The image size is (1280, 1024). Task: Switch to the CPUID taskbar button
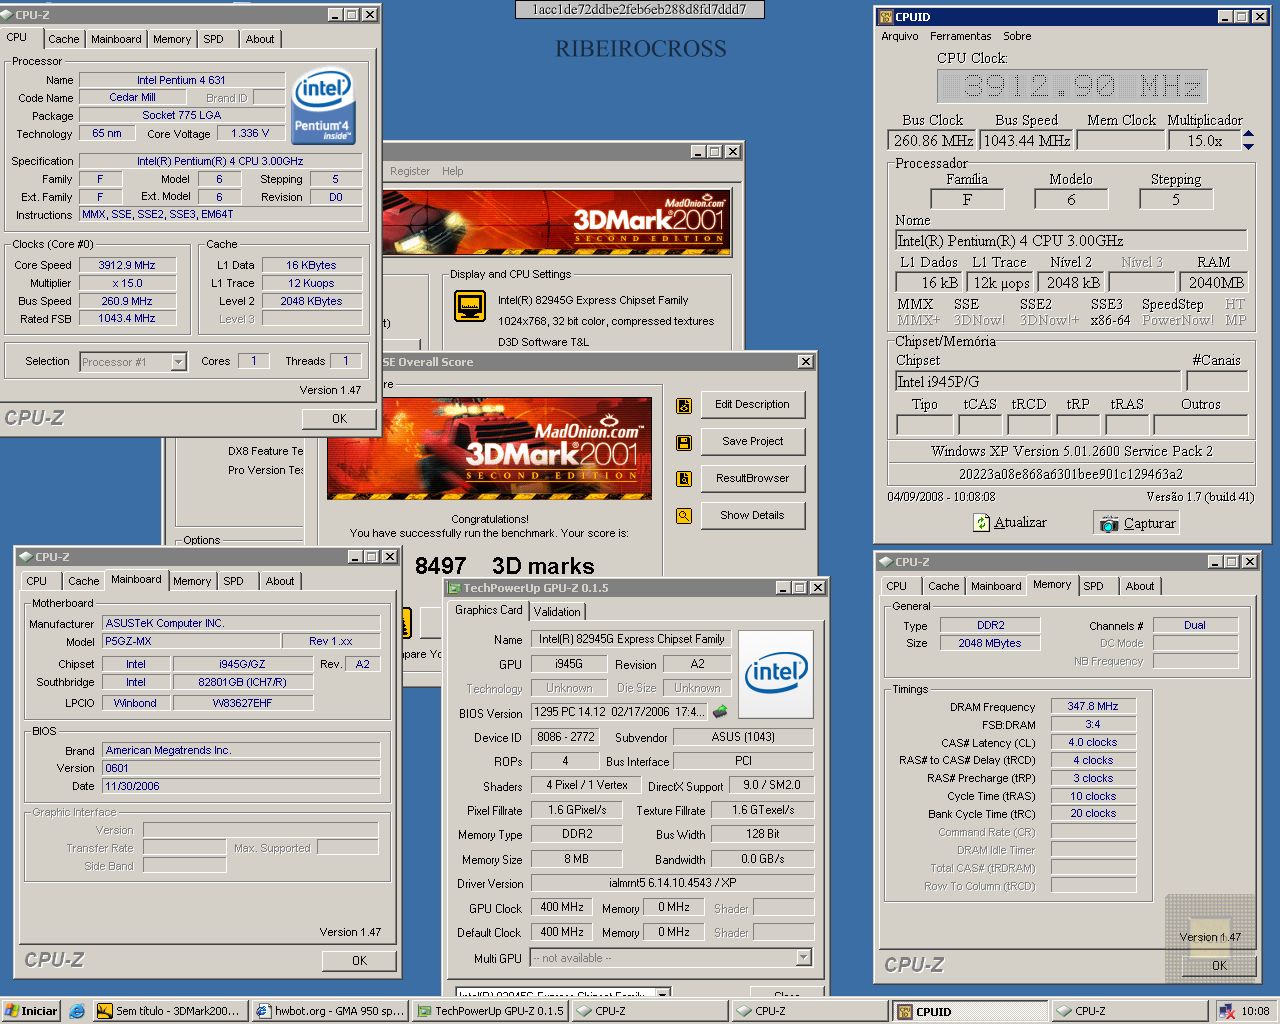point(969,1011)
